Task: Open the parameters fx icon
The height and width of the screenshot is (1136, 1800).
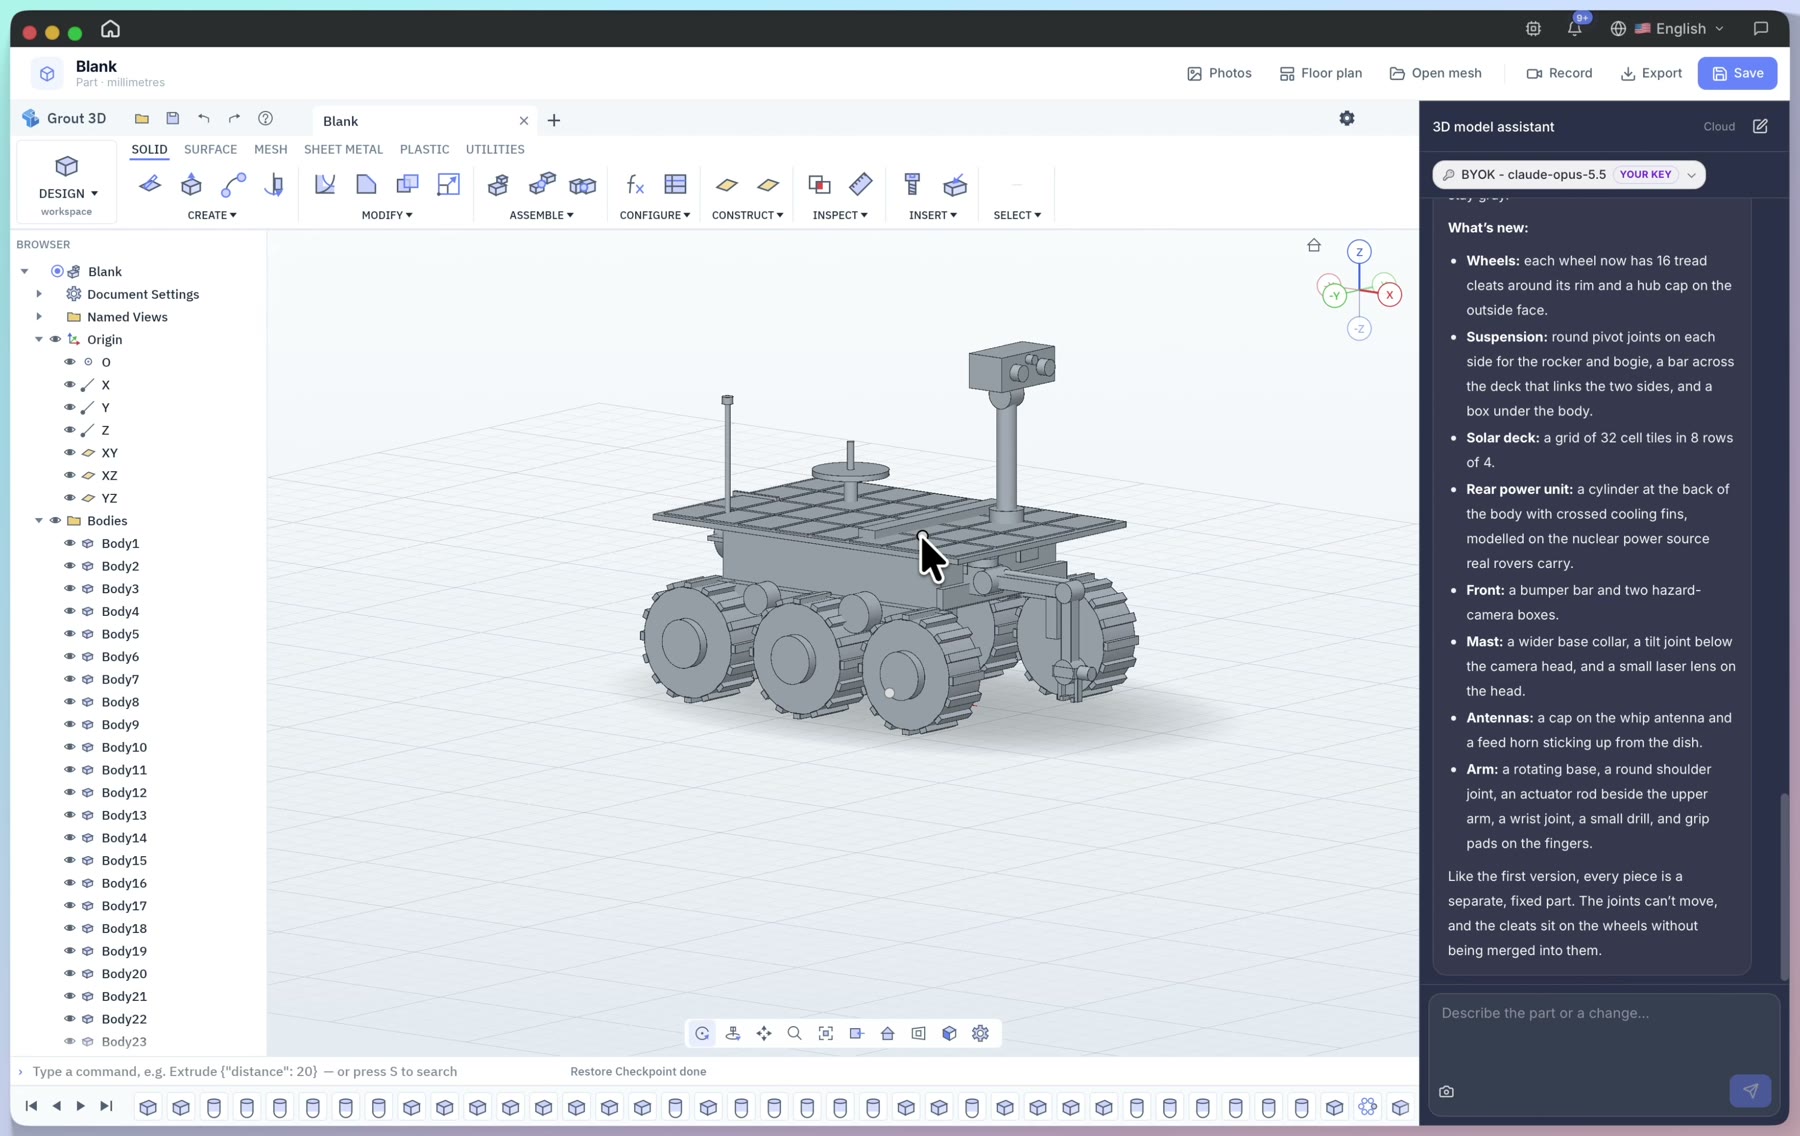Action: tap(635, 184)
